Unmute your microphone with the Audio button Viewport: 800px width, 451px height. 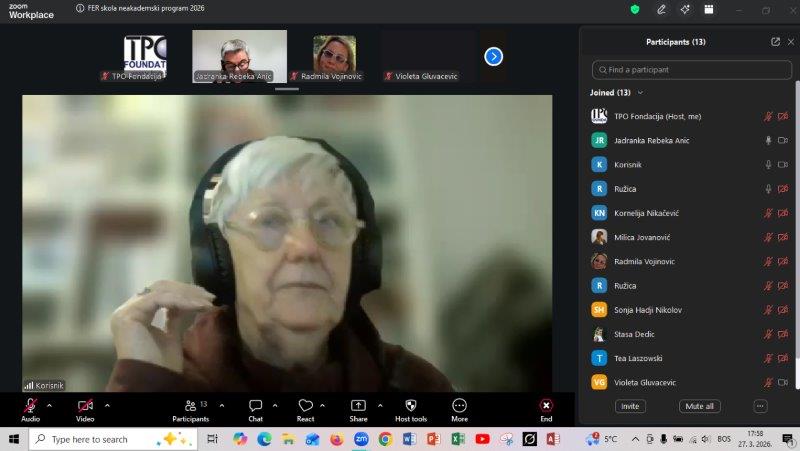(31, 406)
